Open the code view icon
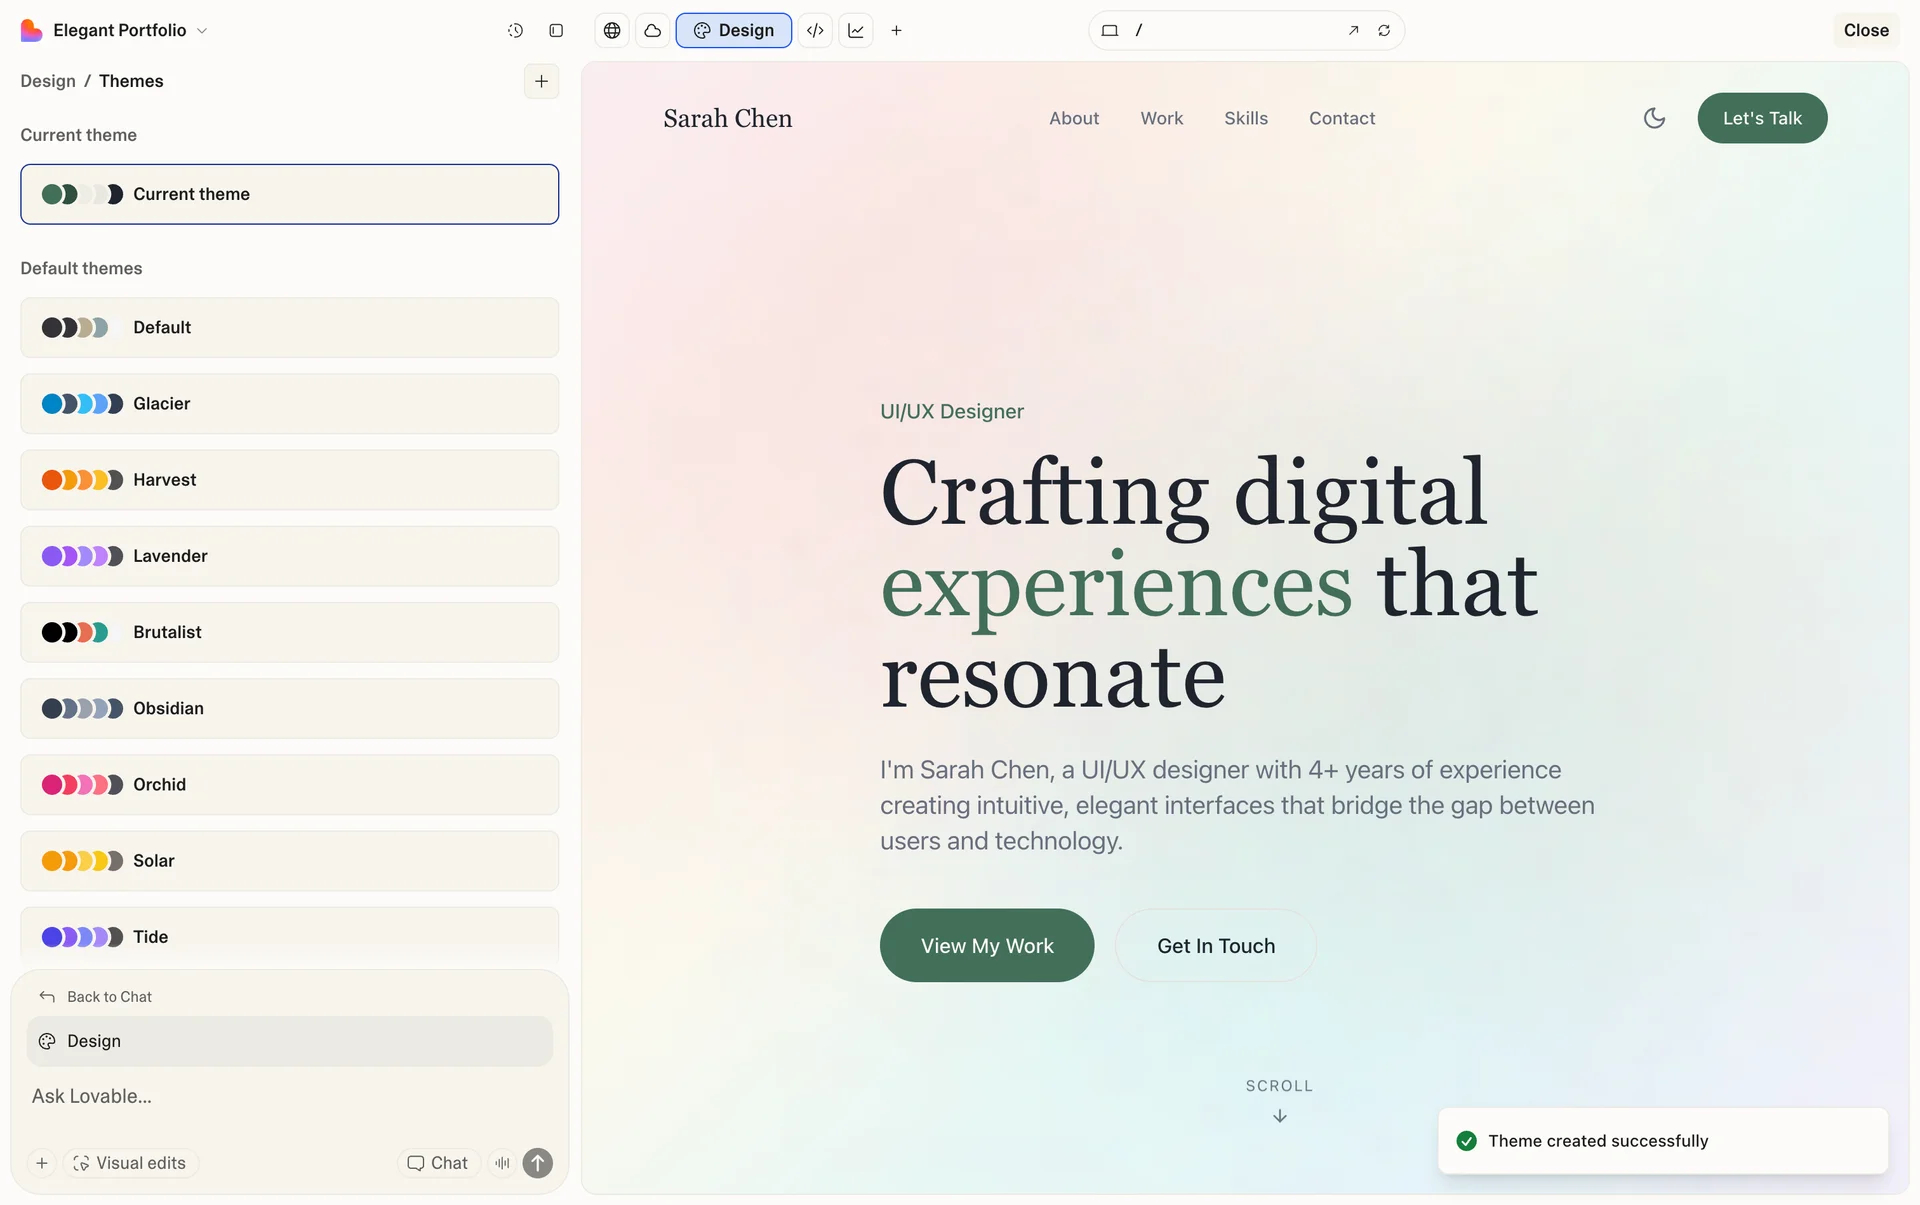Viewport: 1920px width, 1205px height. point(815,30)
